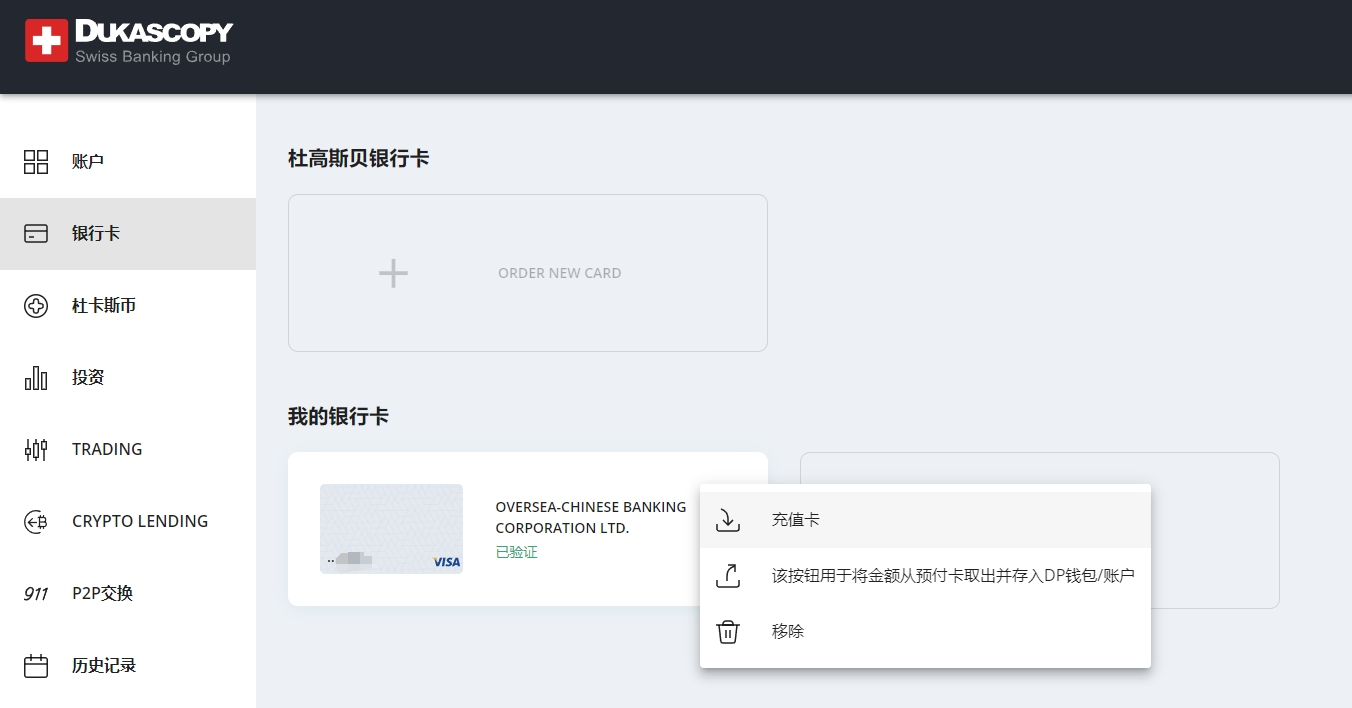Open the 历史记录 calendar icon
The height and width of the screenshot is (708, 1352).
coord(36,666)
